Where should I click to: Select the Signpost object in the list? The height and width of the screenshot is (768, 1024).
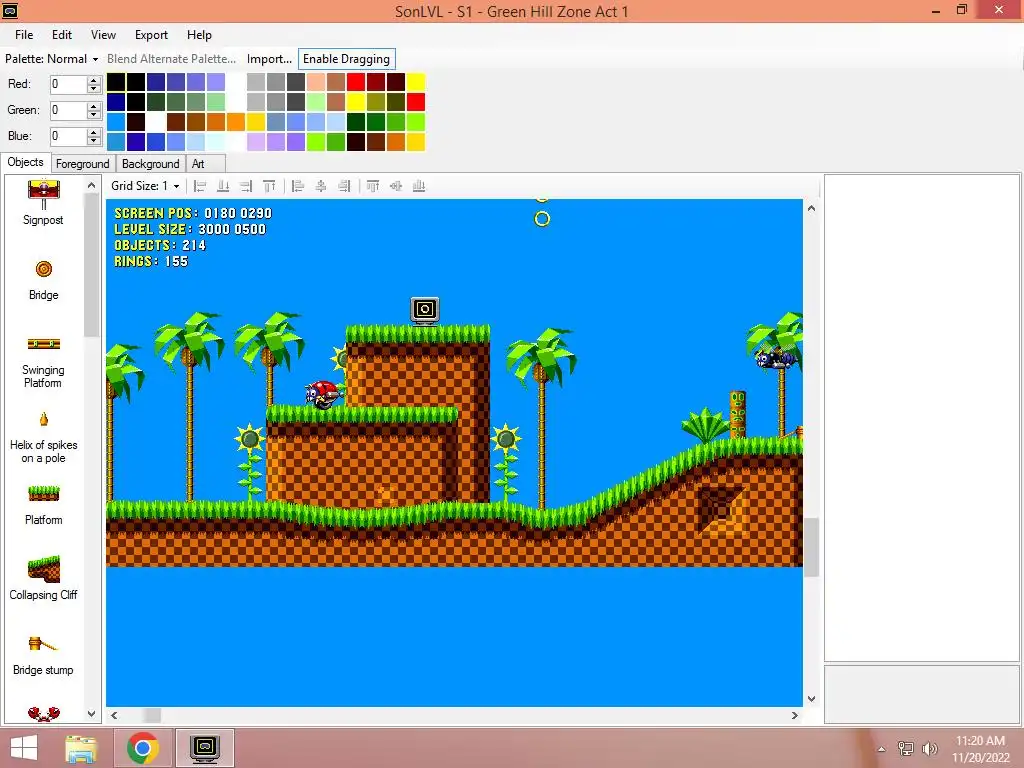coord(43,203)
